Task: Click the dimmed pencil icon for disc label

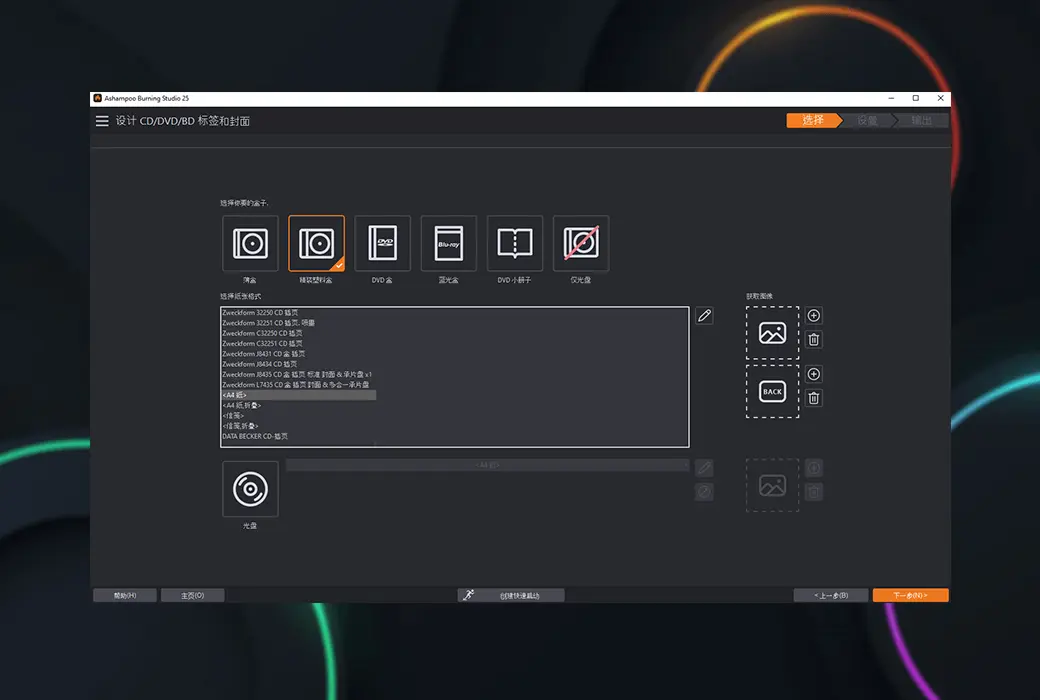Action: point(704,468)
